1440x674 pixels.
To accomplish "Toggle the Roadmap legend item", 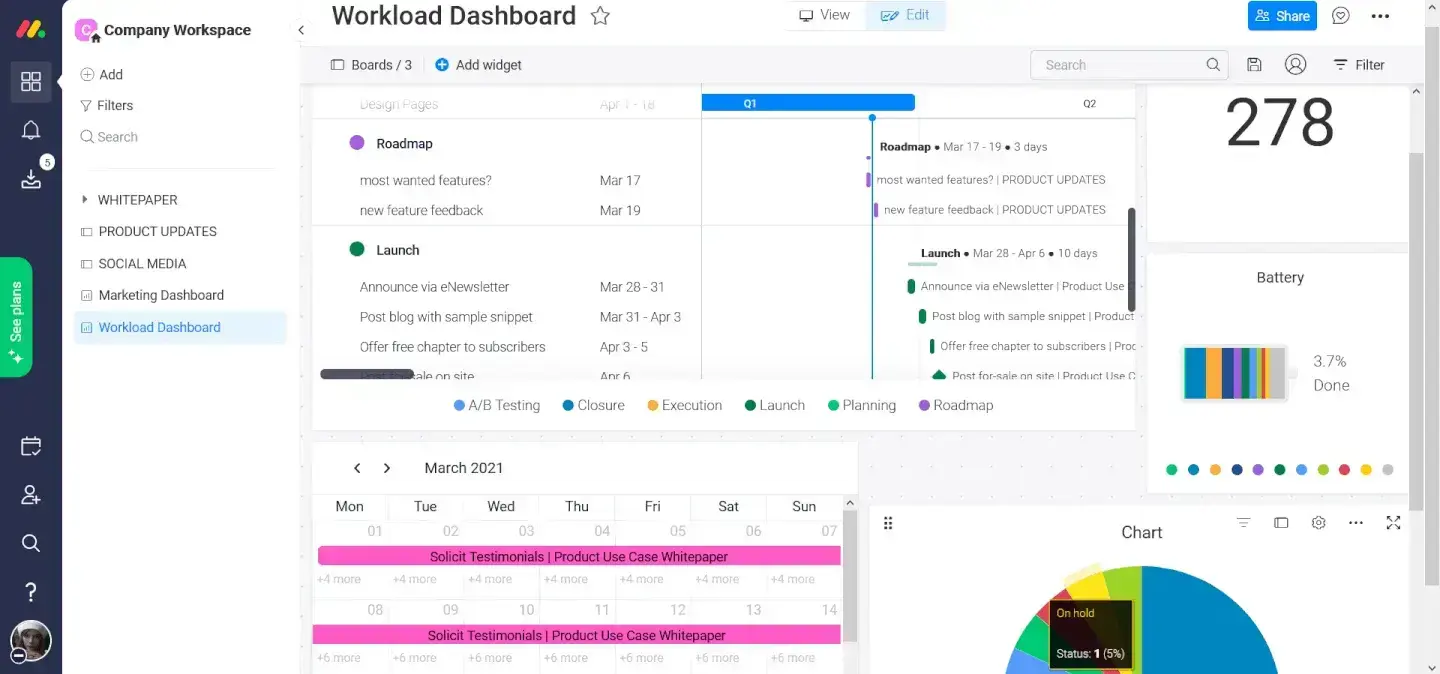I will tap(955, 405).
